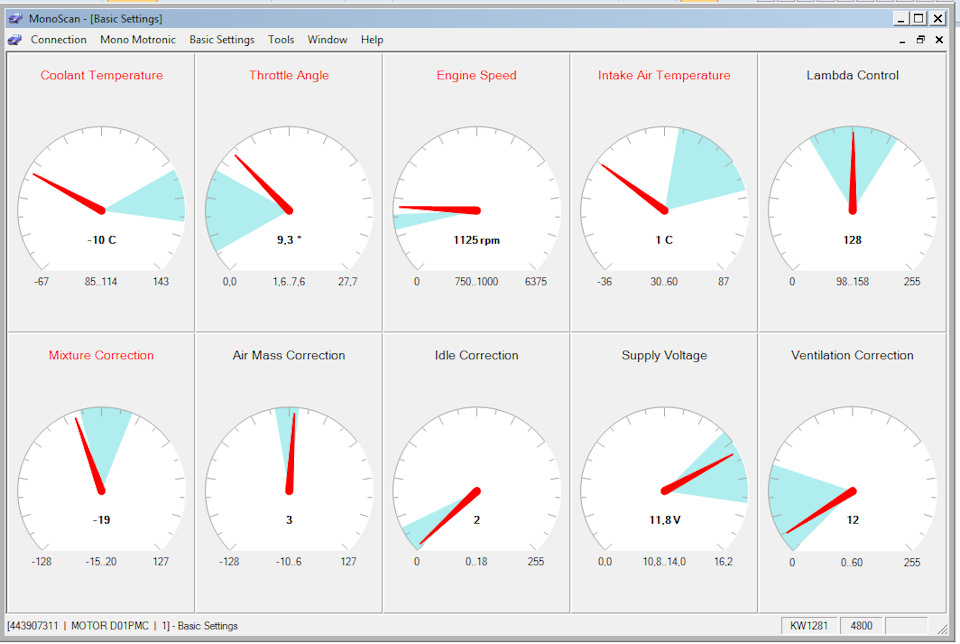This screenshot has height=644, width=960.
Task: Open the Connection menu
Action: (x=58, y=40)
